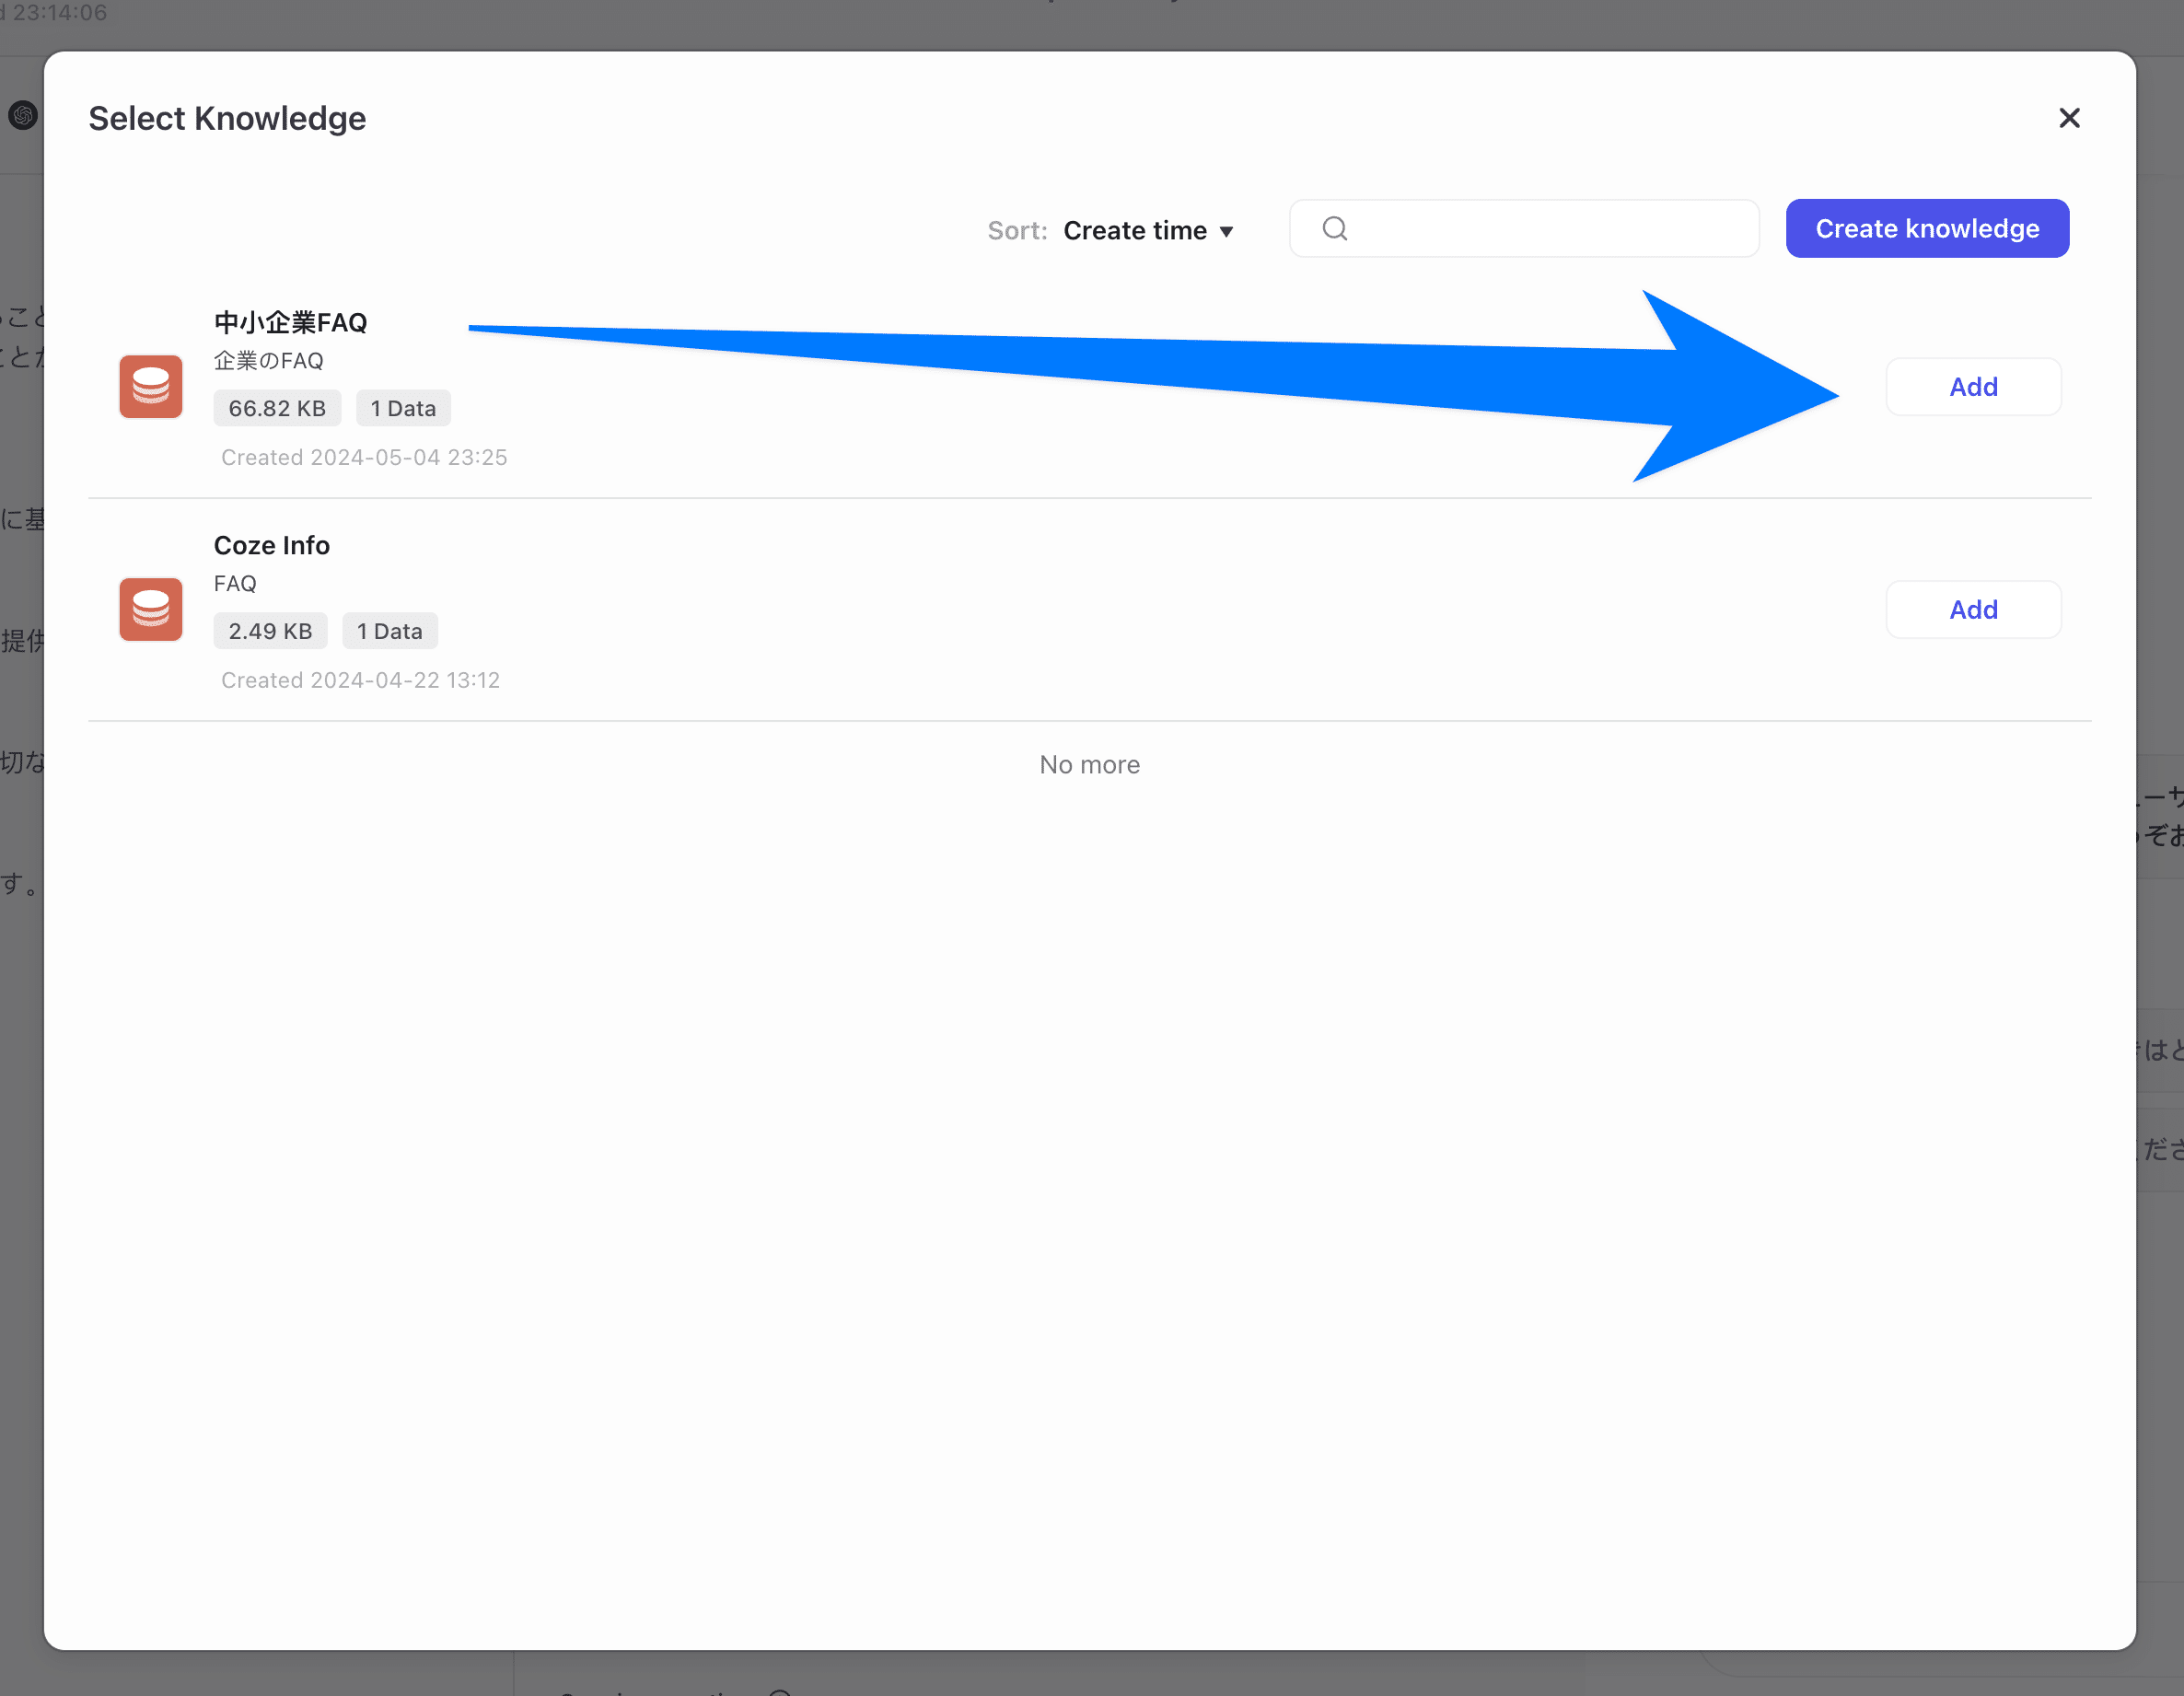Click the OpenAI model icon behind dialog
The width and height of the screenshot is (2184, 1696).
[x=22, y=115]
